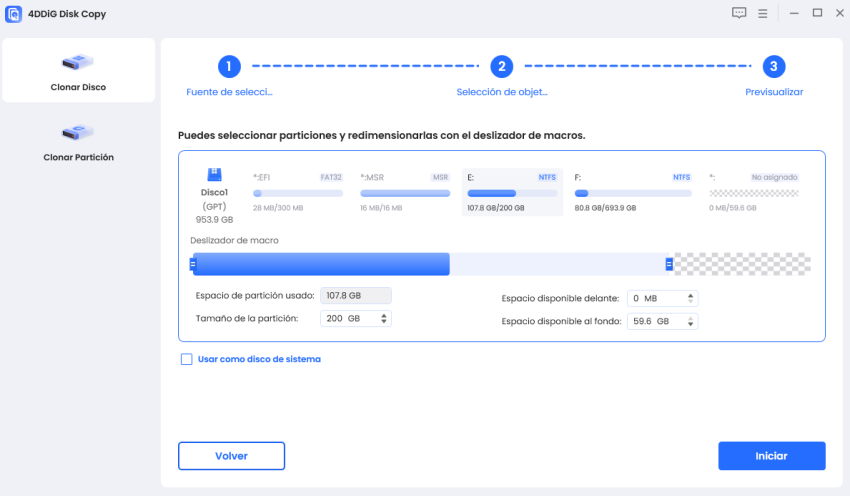Click the Disco1 GPT disk icon
Image resolution: width=850 pixels, height=496 pixels.
click(x=214, y=173)
